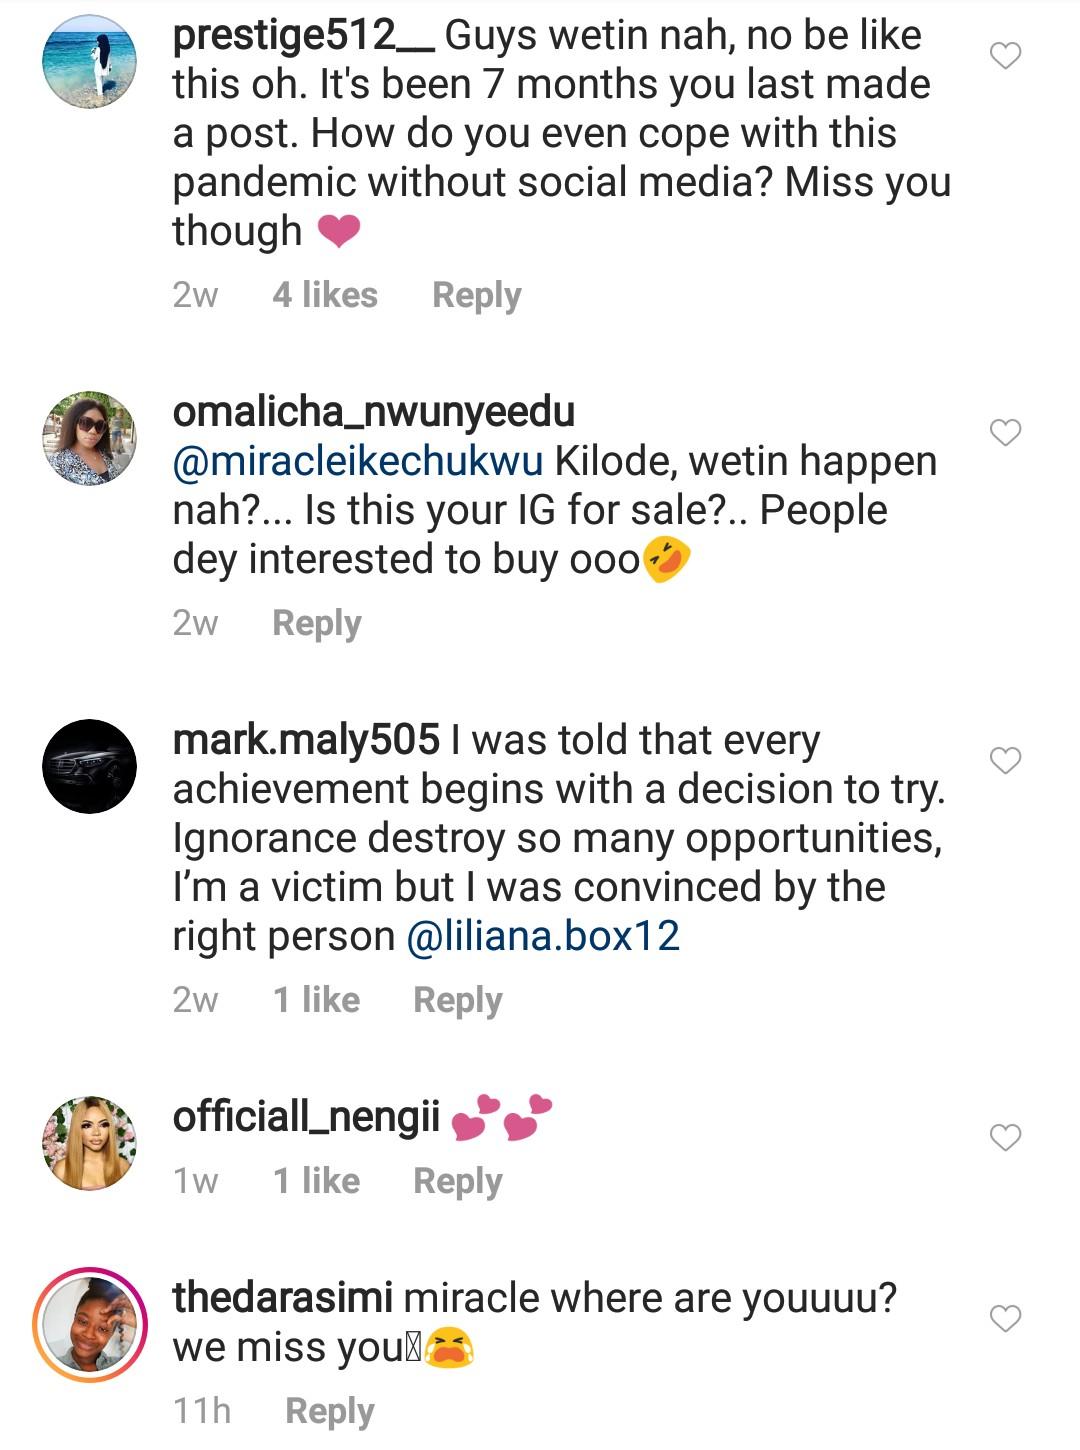The width and height of the screenshot is (1080, 1450).
Task: Tap heart icon on omalicha_nwunyeedu's comment
Action: (x=1005, y=433)
